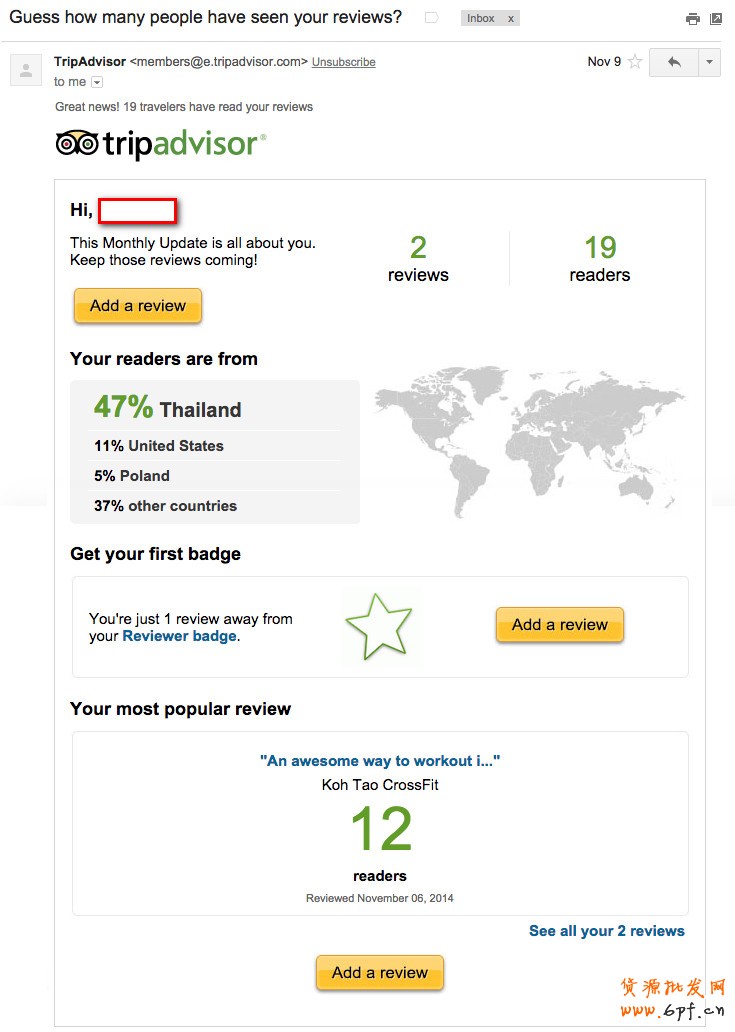Open the more options dropdown beside reply

[708, 62]
